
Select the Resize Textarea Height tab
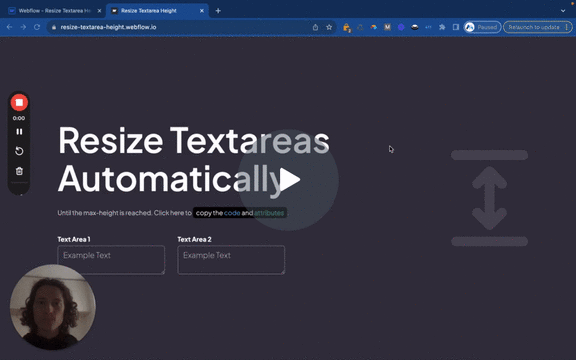157,11
